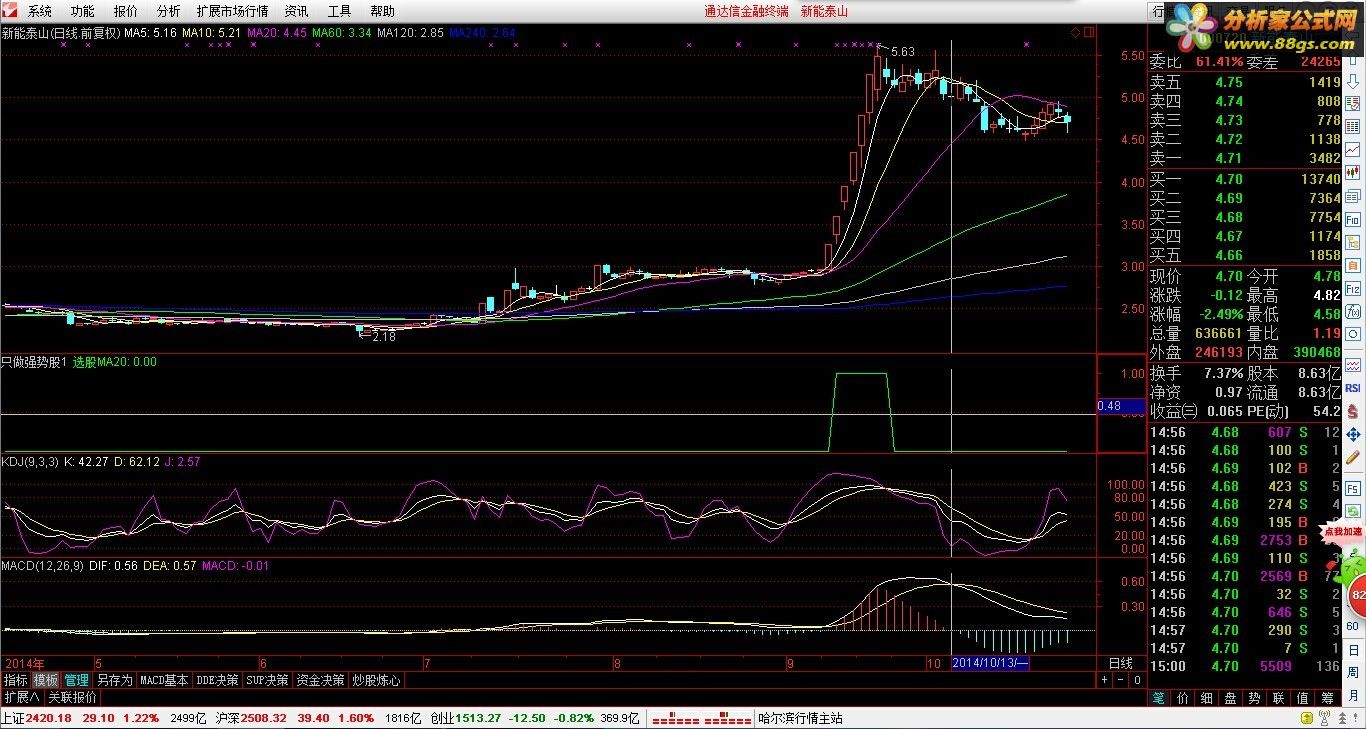The width and height of the screenshot is (1366, 729).
Task: Click the green refresh icon
Action: (1353, 513)
